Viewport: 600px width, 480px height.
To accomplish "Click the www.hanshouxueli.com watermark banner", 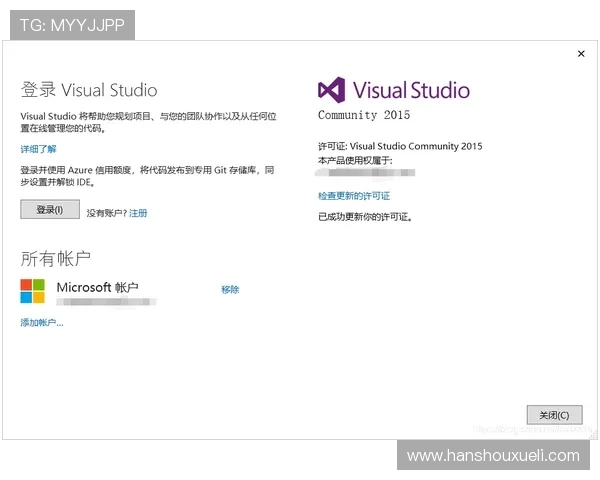I will pyautogui.click(x=493, y=456).
